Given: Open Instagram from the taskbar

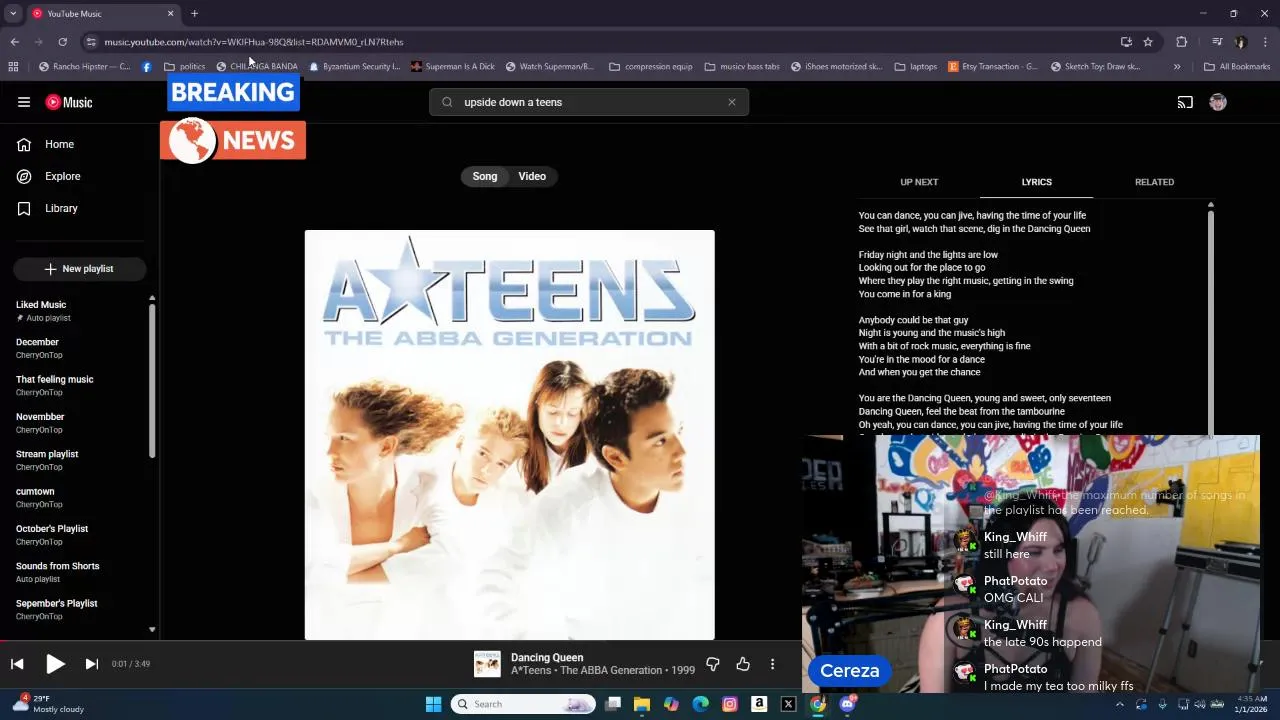Looking at the screenshot, I should coord(730,704).
